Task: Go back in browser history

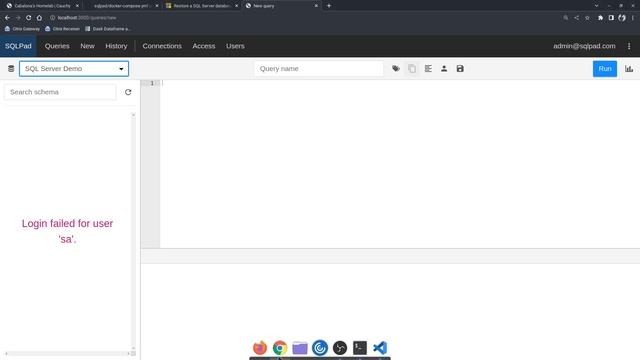Action: coord(7,18)
